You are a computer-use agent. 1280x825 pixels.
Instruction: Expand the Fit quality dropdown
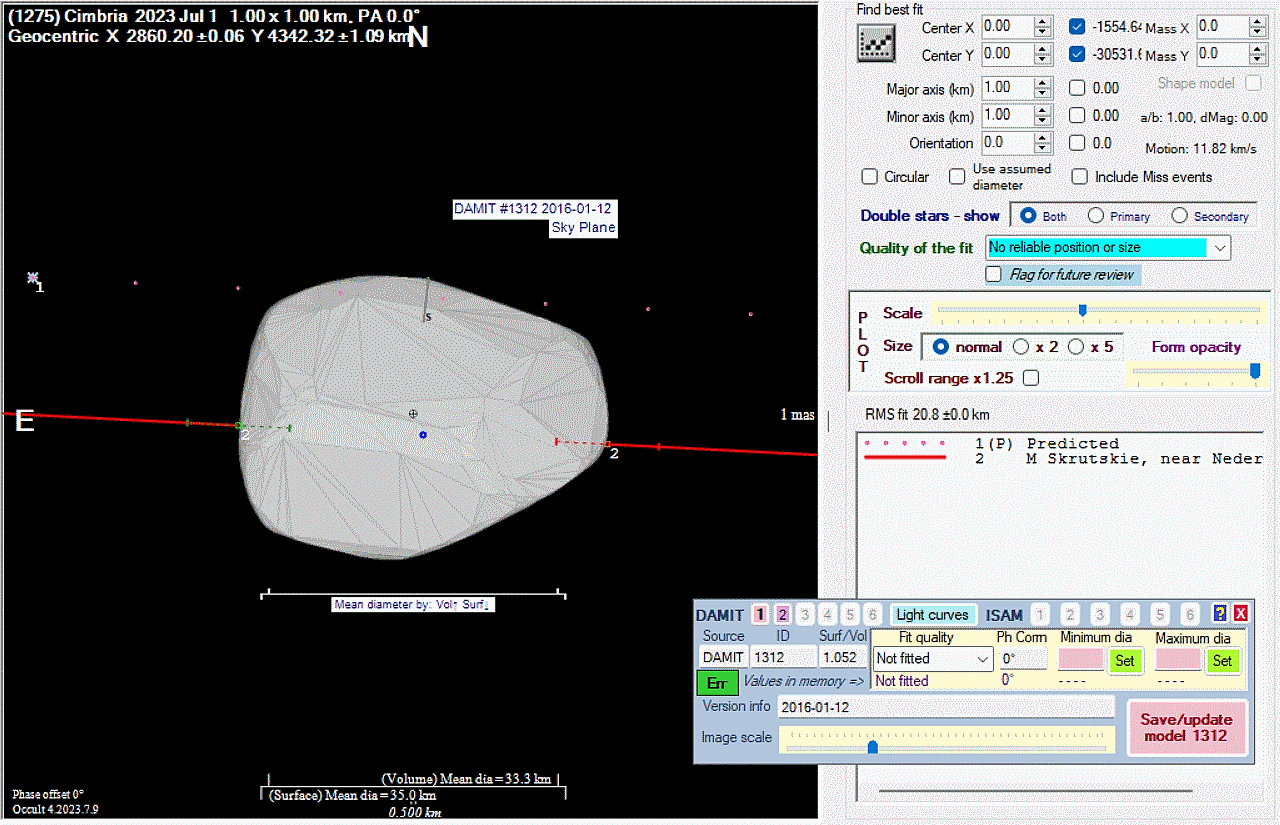click(x=982, y=659)
